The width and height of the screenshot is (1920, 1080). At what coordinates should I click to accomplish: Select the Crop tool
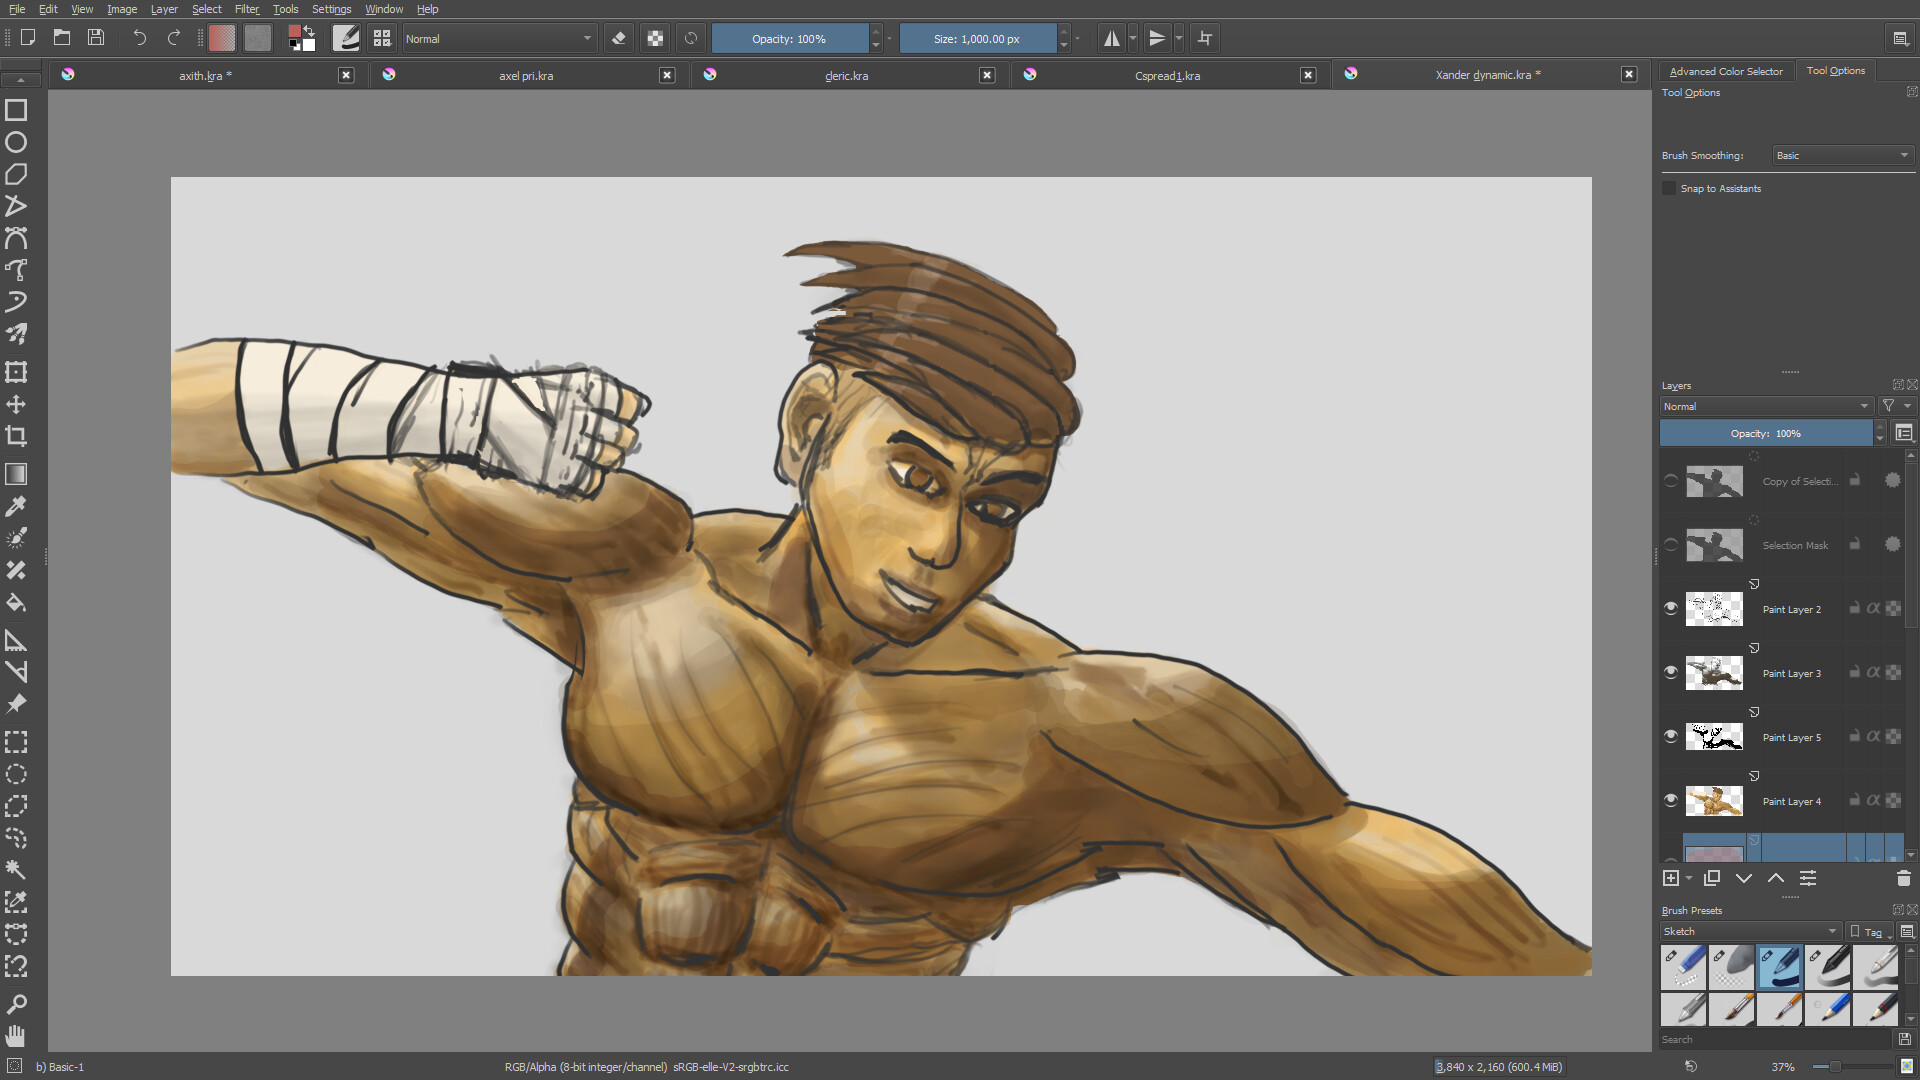pyautogui.click(x=16, y=437)
